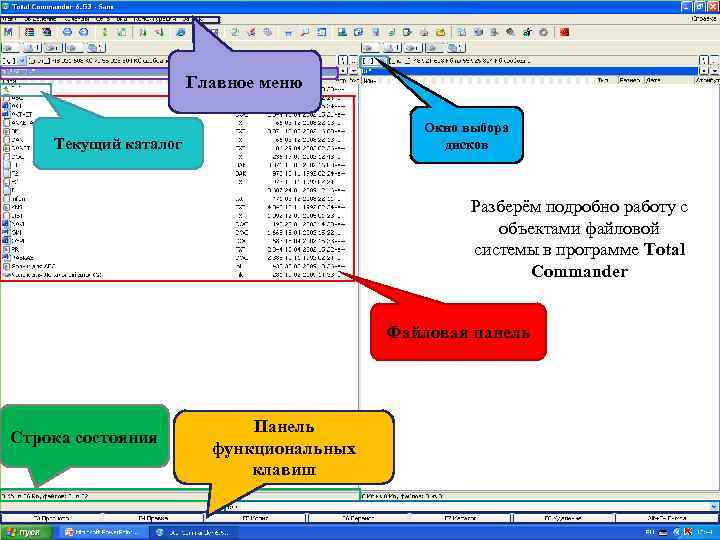Go to root directory in left panel
The image size is (720, 540).
click(x=343, y=61)
